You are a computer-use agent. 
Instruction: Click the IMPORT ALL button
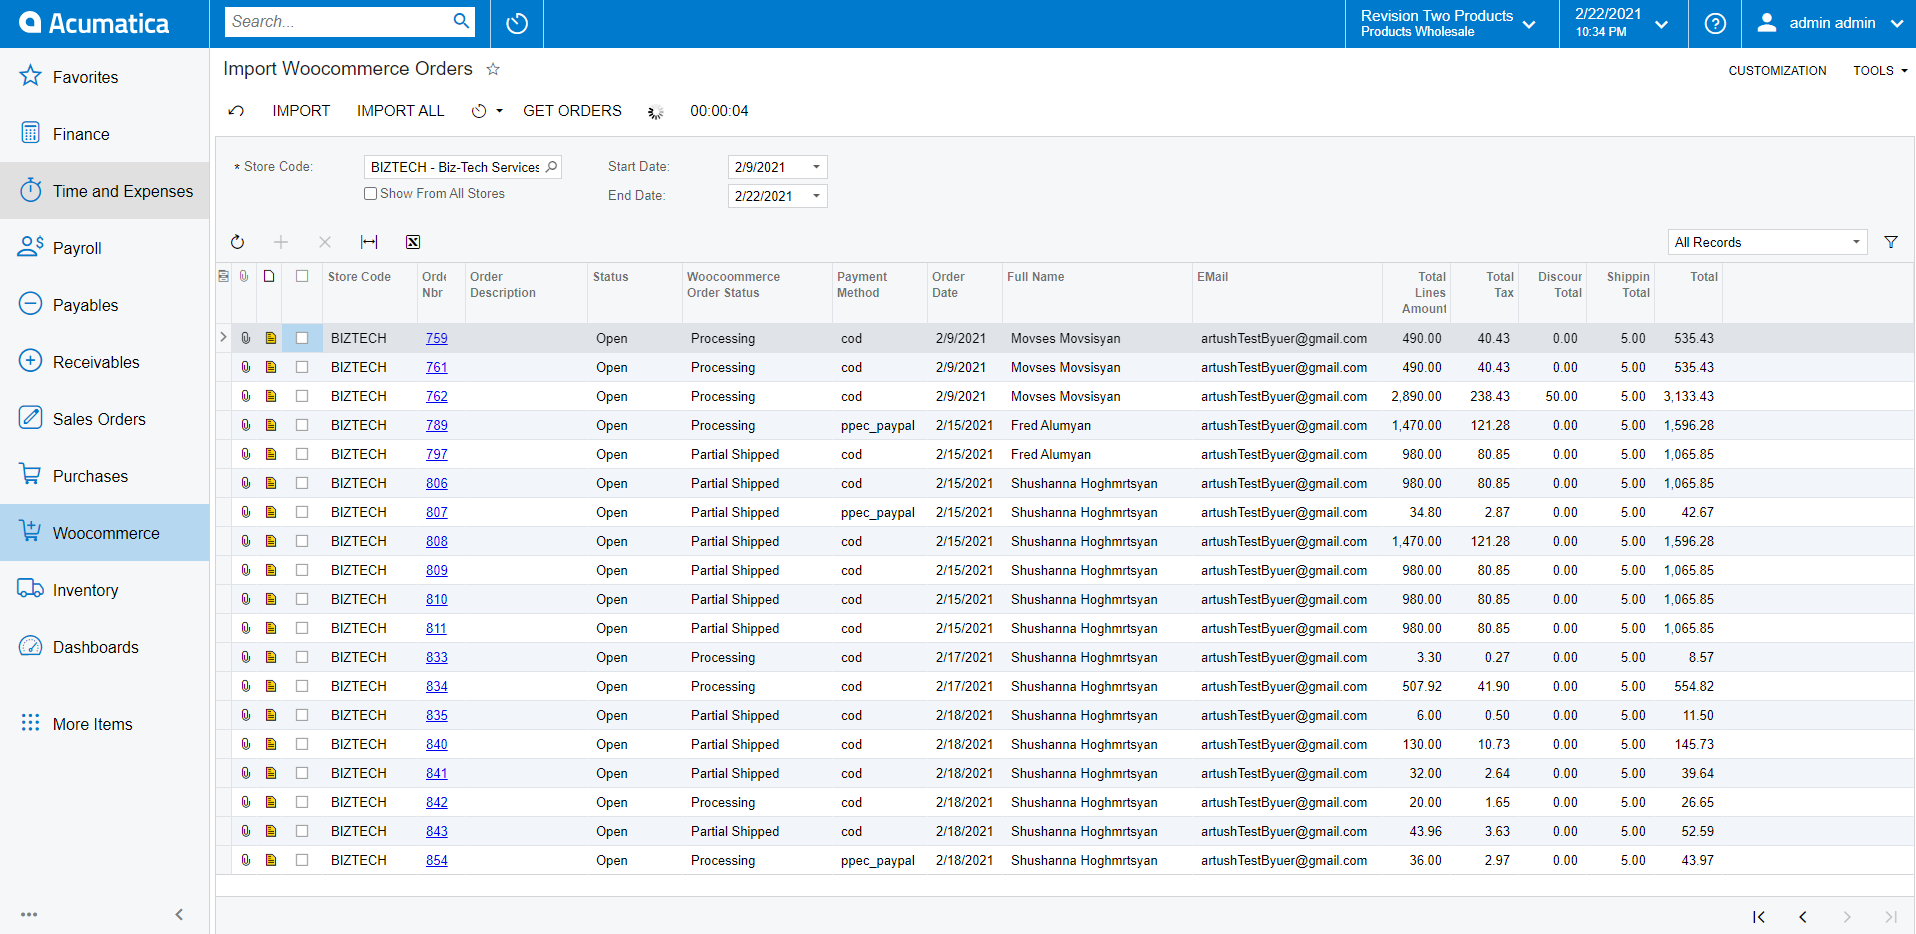coord(400,111)
